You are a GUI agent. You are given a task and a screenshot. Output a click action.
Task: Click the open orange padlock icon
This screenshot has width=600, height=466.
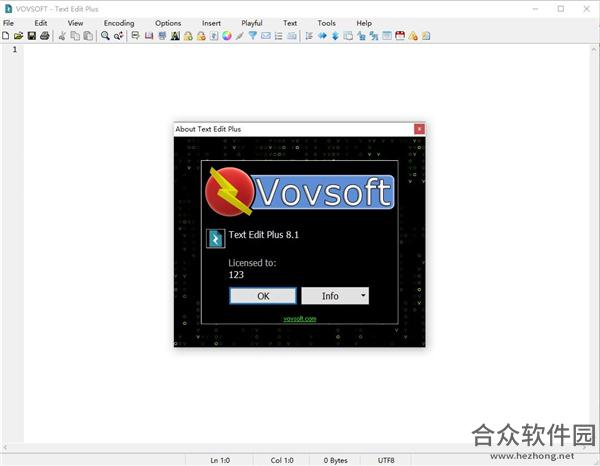201,36
